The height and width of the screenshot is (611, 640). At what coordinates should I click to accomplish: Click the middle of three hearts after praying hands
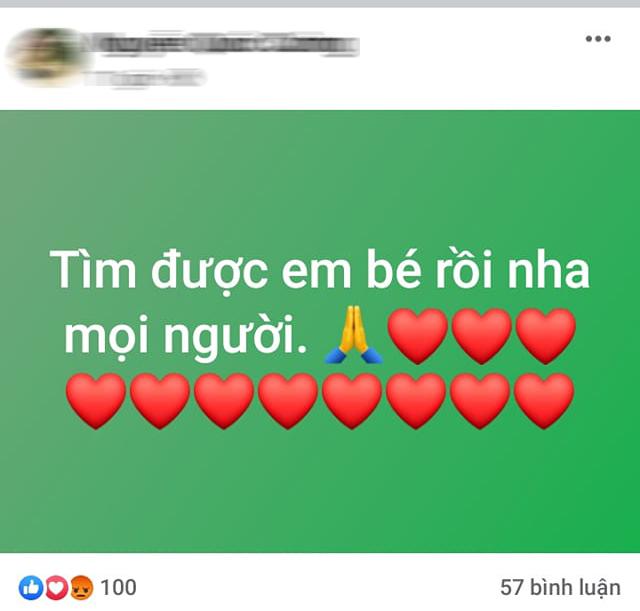coord(482,335)
